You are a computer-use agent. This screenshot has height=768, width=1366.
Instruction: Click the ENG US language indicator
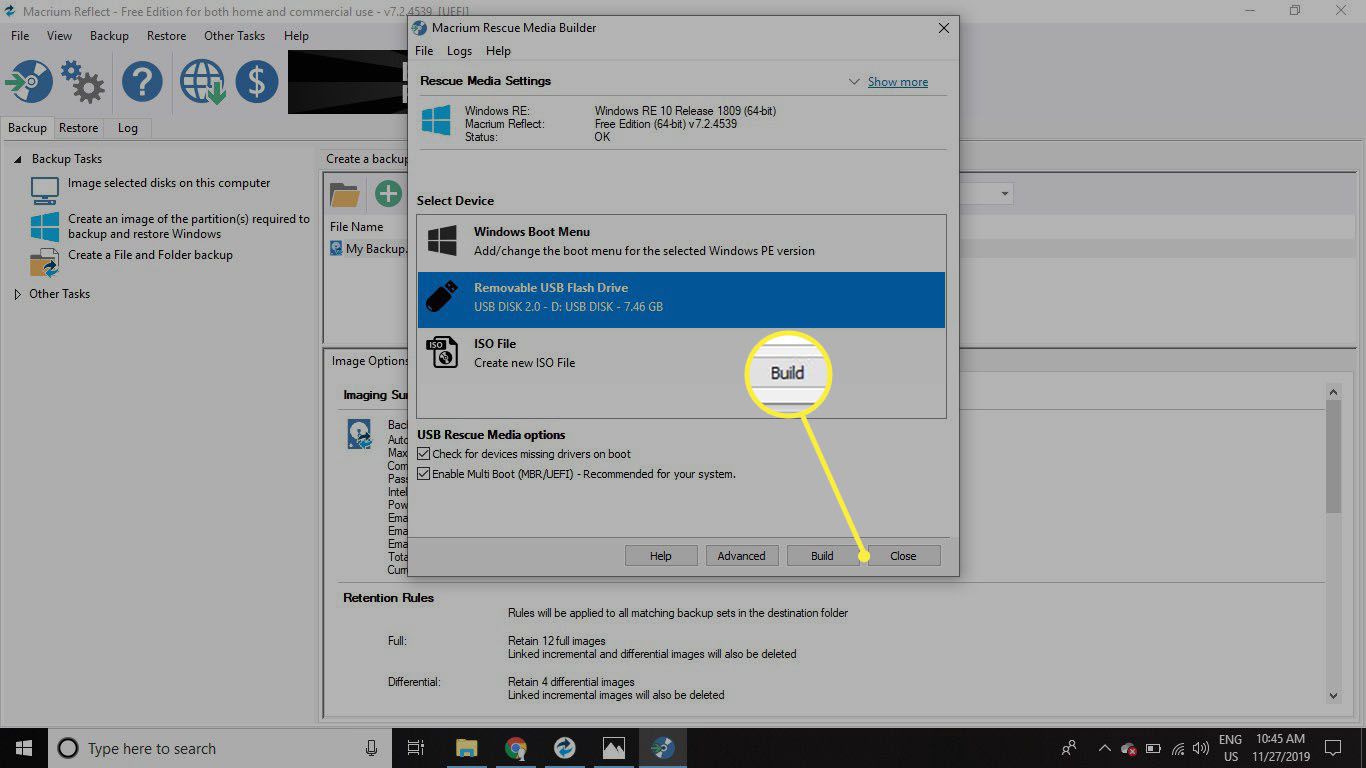tap(1230, 748)
